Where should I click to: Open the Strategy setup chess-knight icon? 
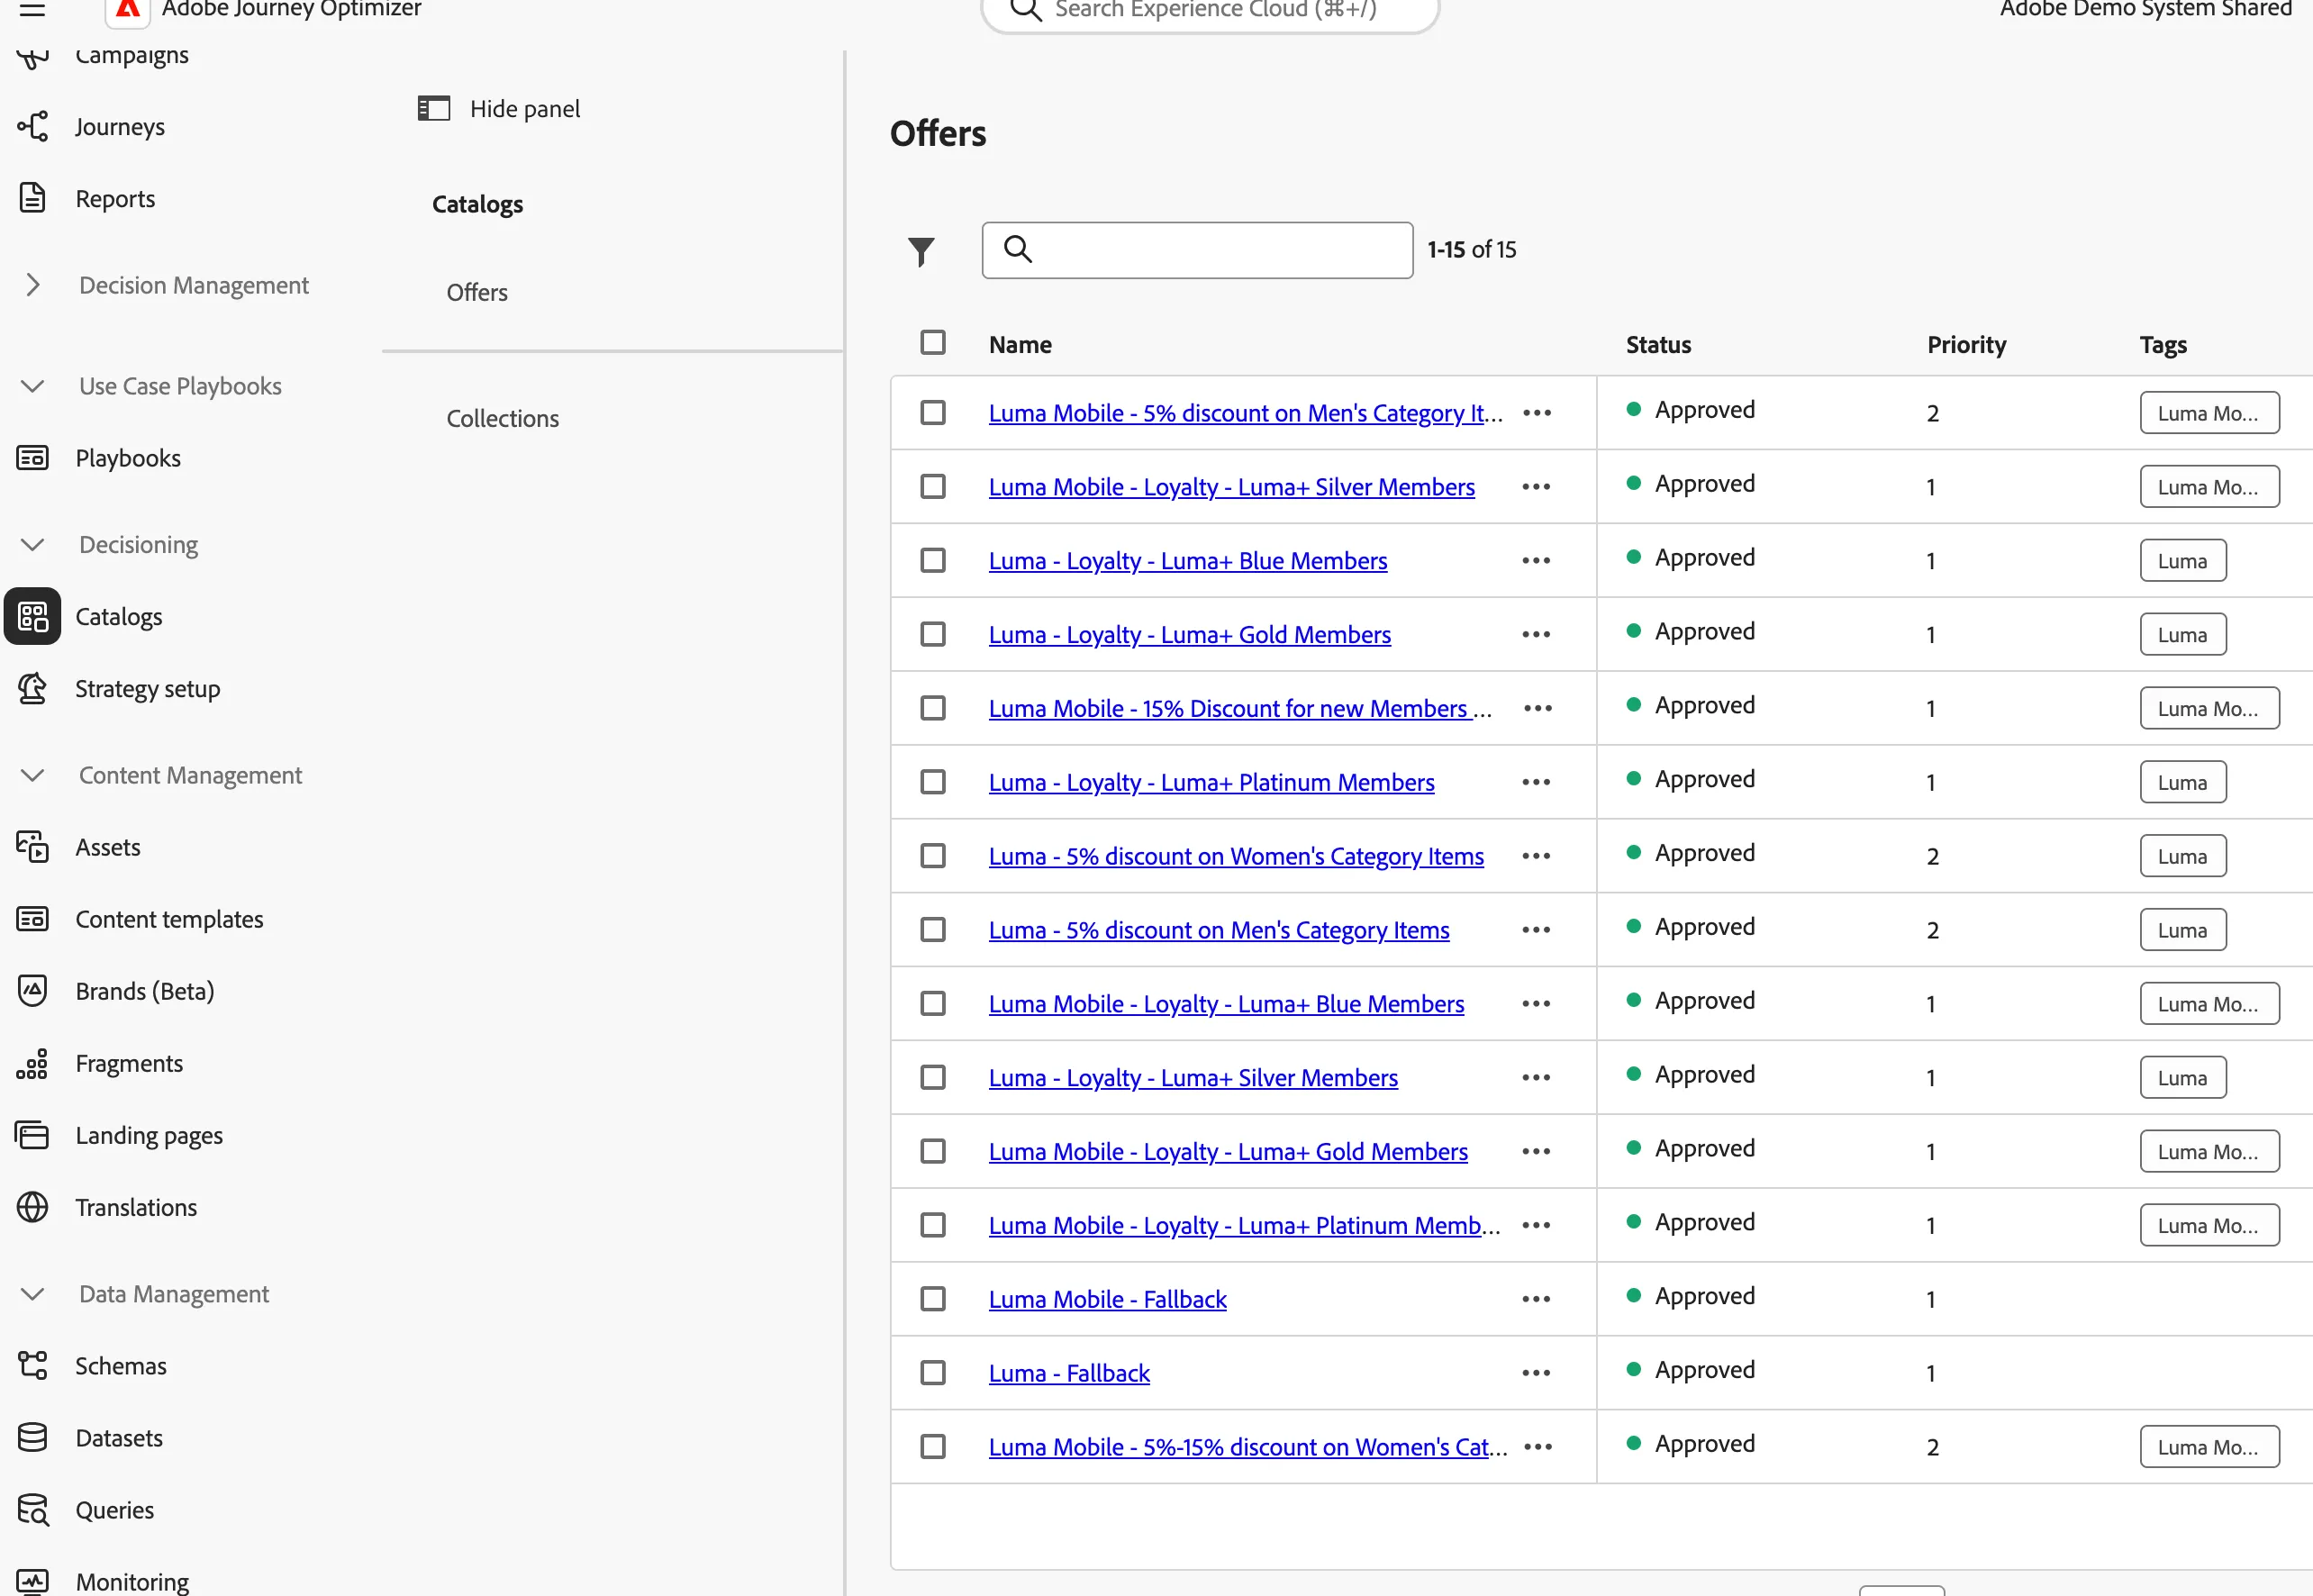click(32, 688)
